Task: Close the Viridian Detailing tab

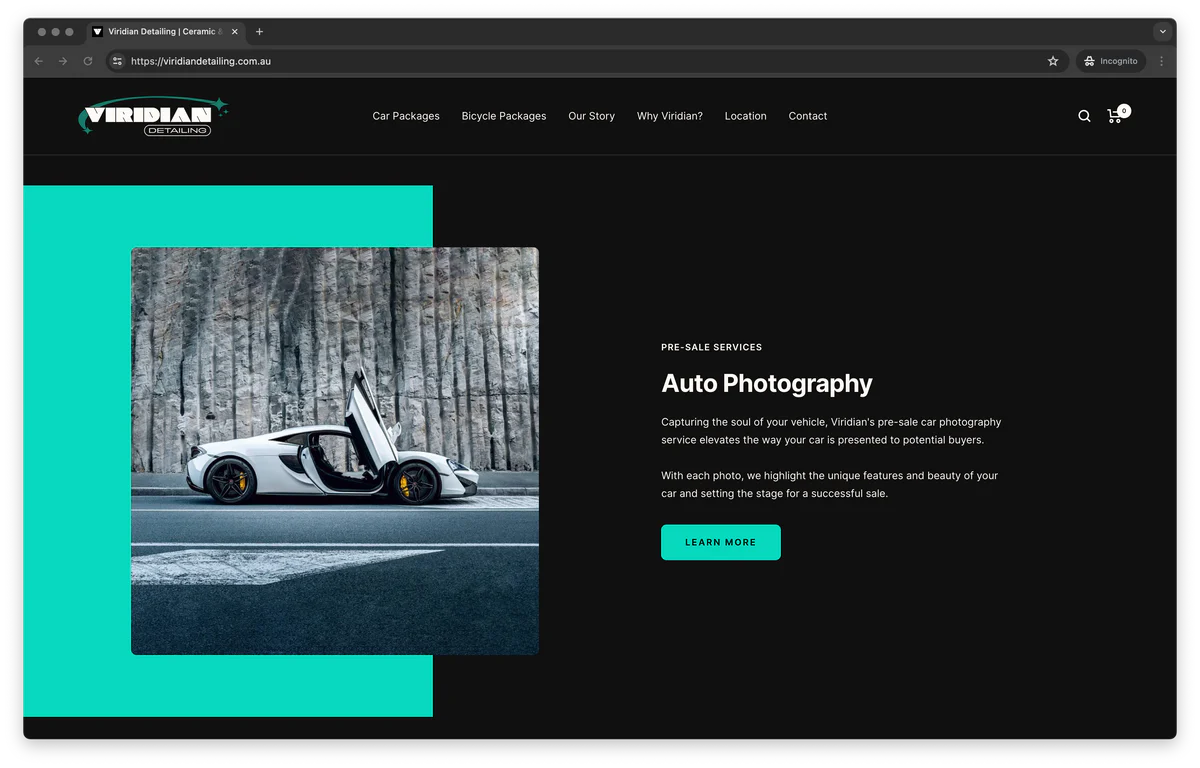Action: tap(235, 32)
